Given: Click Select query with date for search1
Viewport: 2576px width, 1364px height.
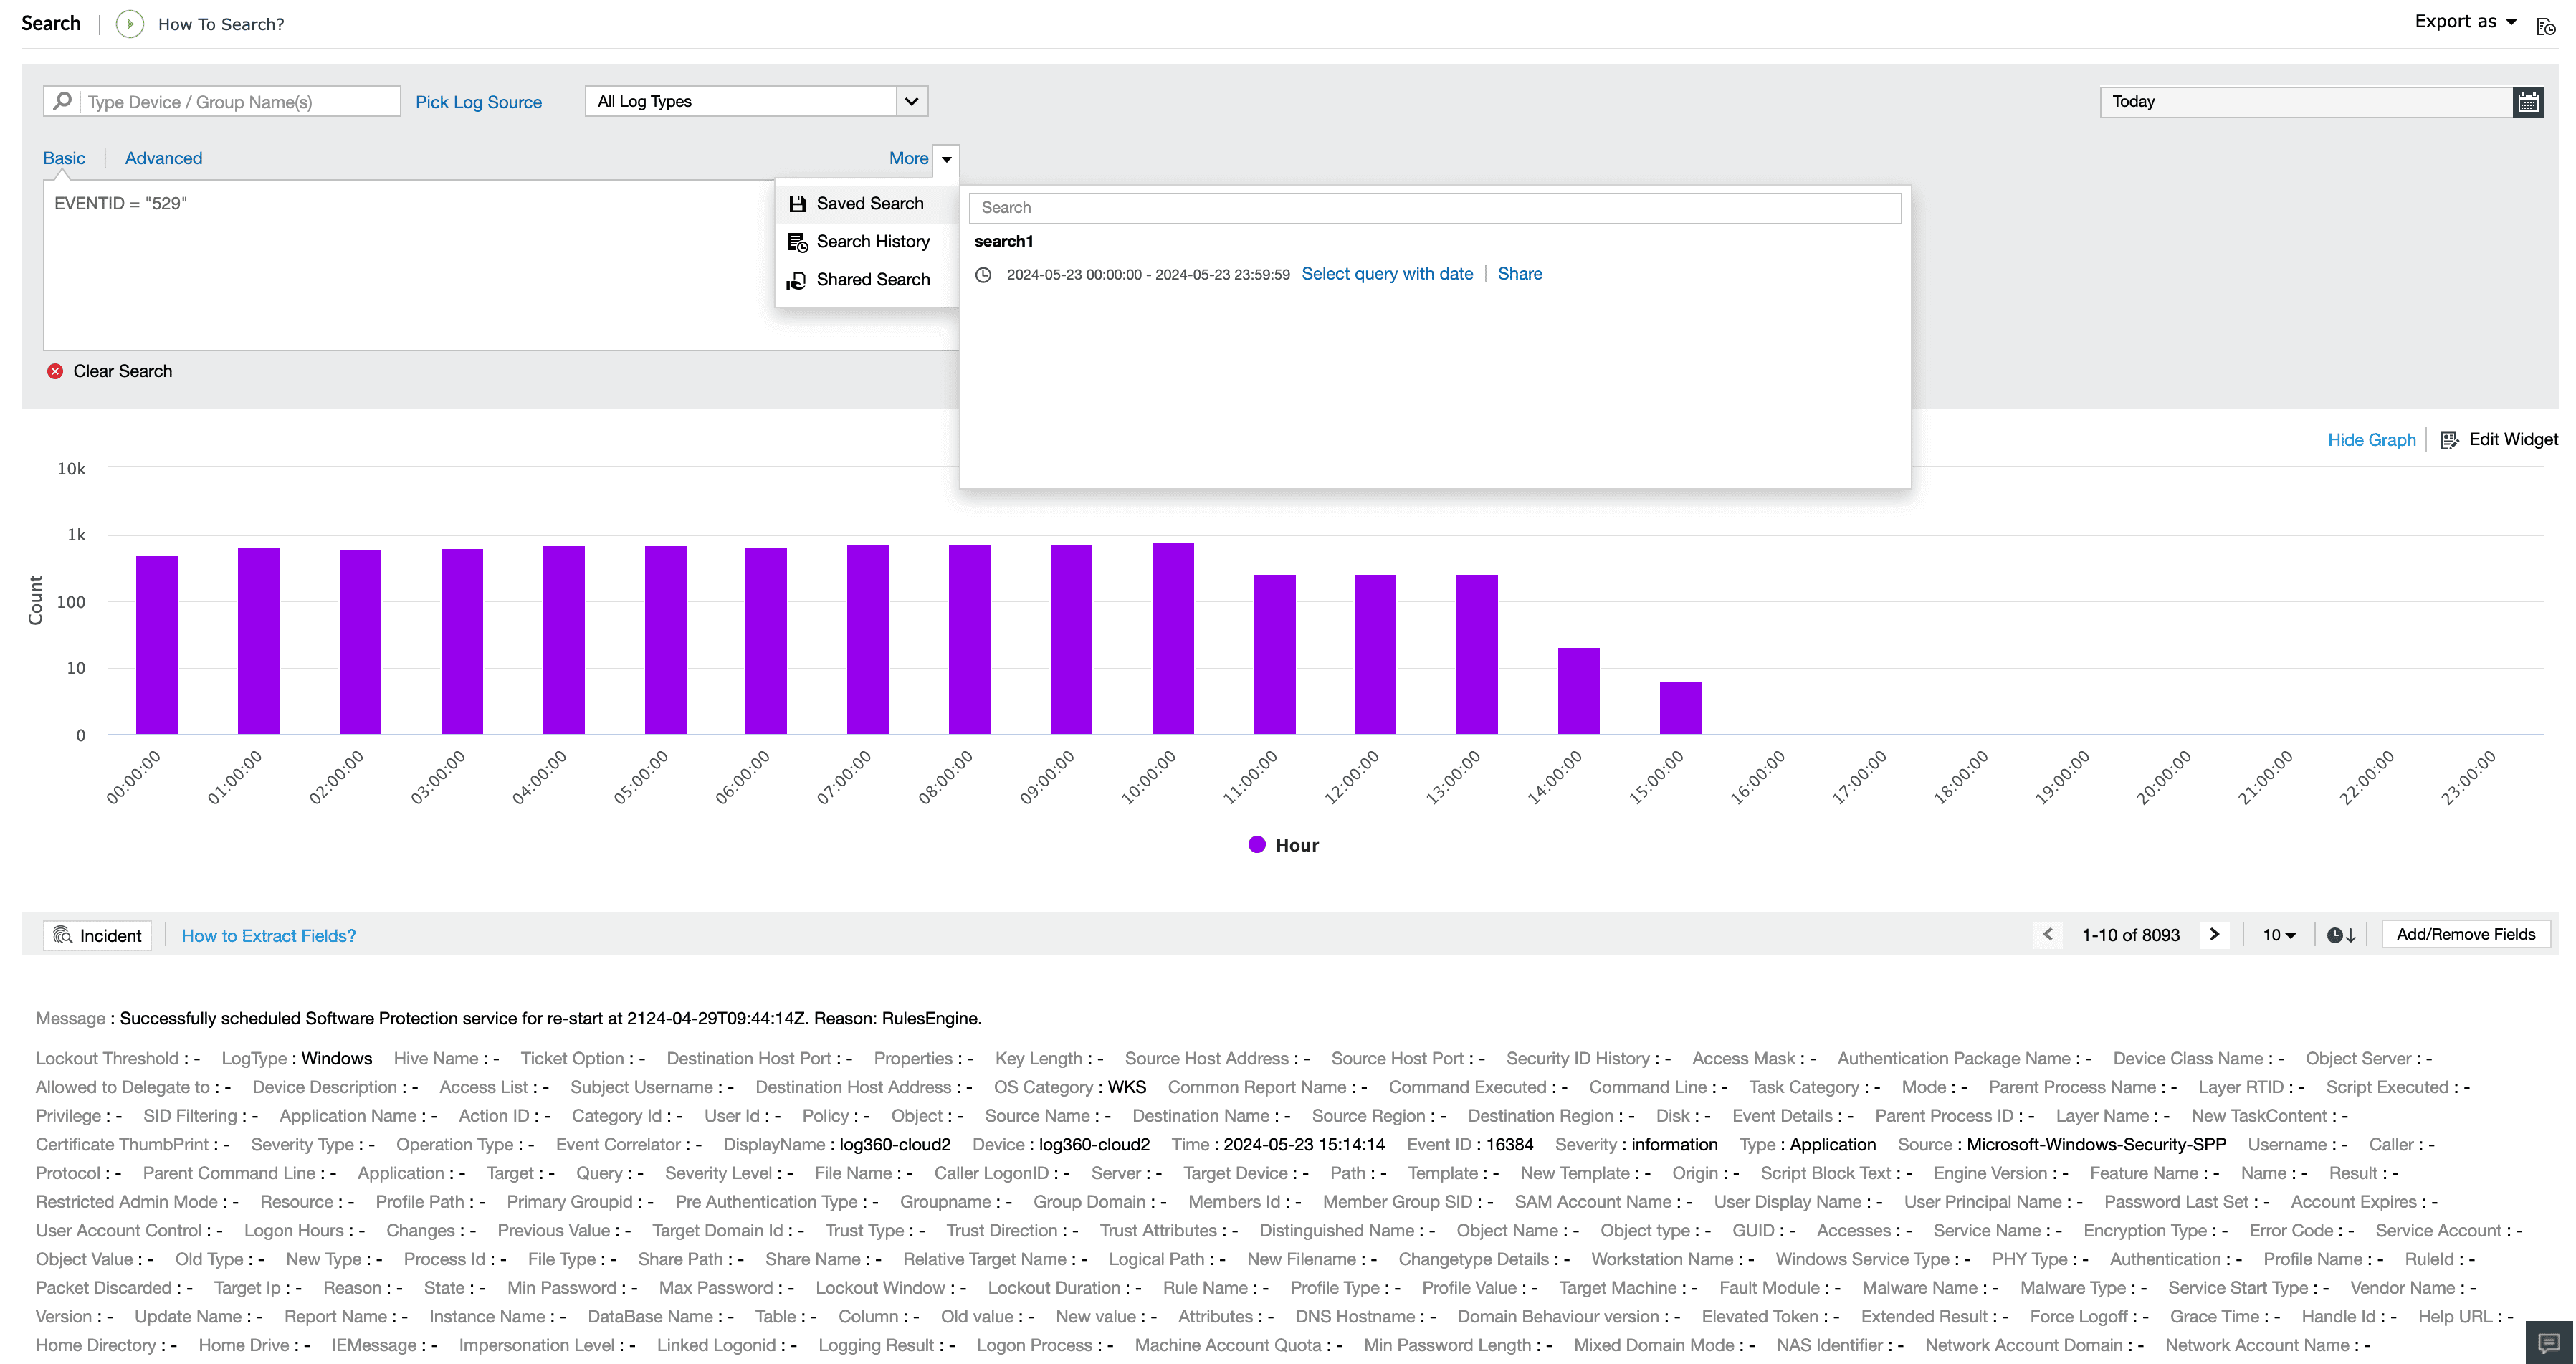Looking at the screenshot, I should pos(1386,273).
